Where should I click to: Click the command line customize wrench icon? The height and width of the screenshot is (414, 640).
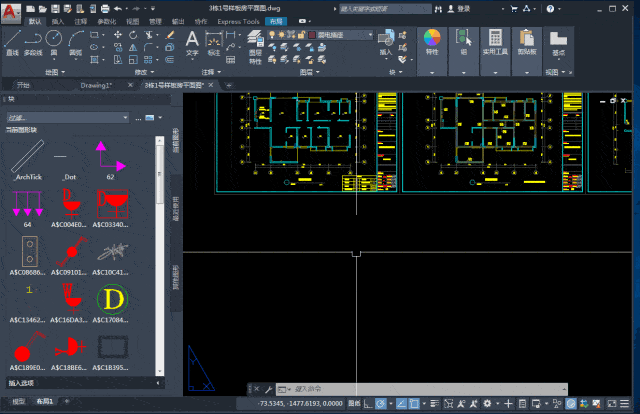[x=268, y=387]
